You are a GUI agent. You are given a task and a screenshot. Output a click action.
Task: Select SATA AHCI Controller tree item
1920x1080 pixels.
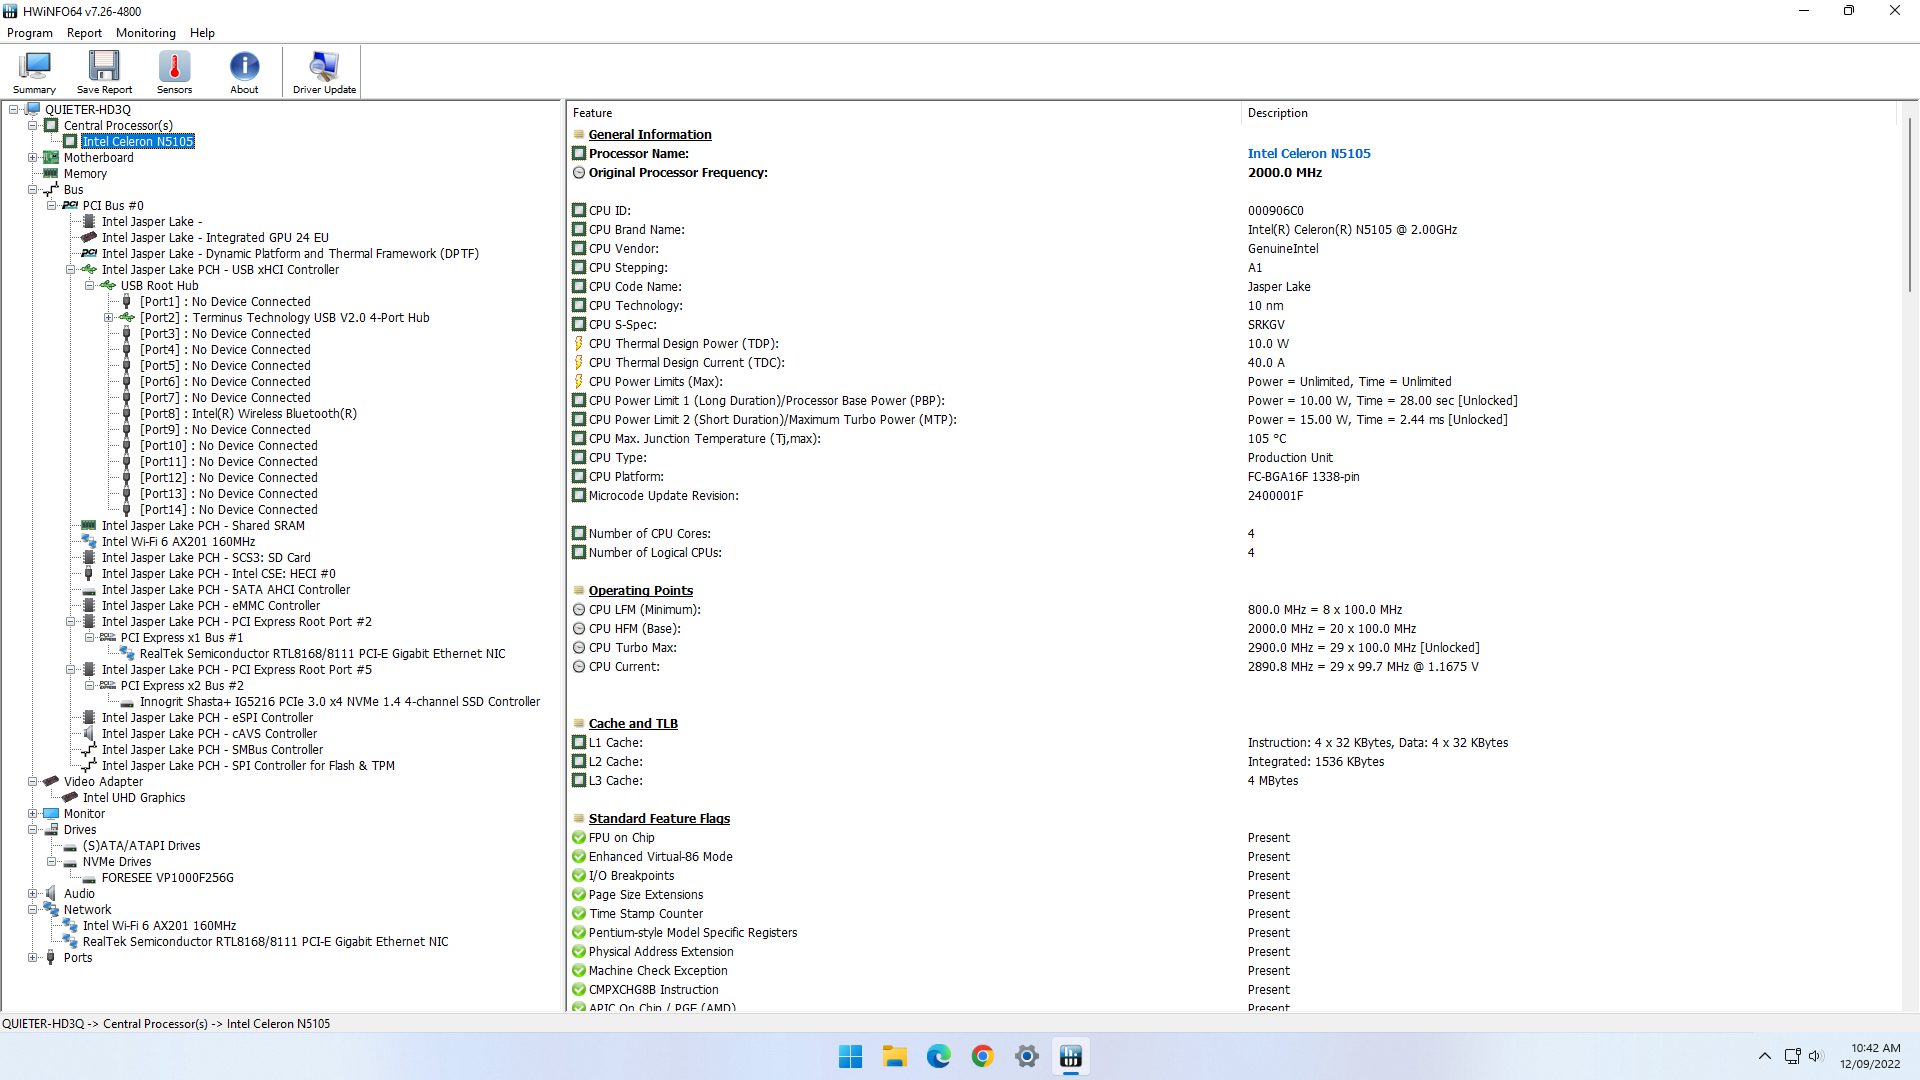click(226, 589)
